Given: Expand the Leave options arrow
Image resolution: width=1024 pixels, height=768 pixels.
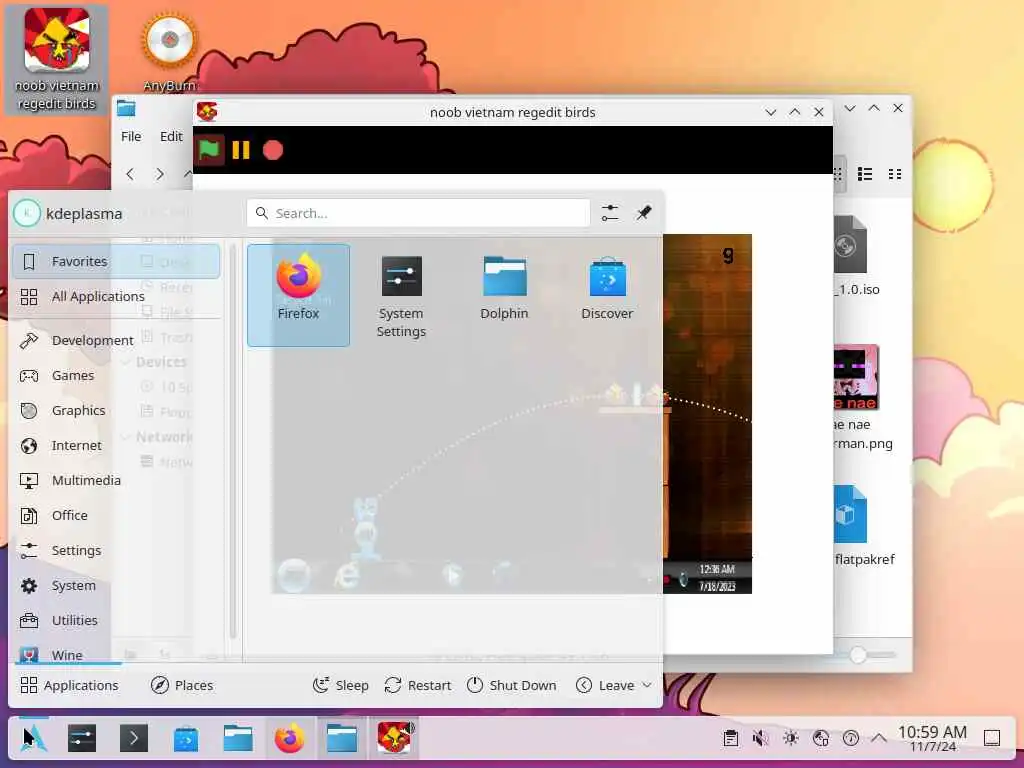Looking at the screenshot, I should click(x=647, y=685).
